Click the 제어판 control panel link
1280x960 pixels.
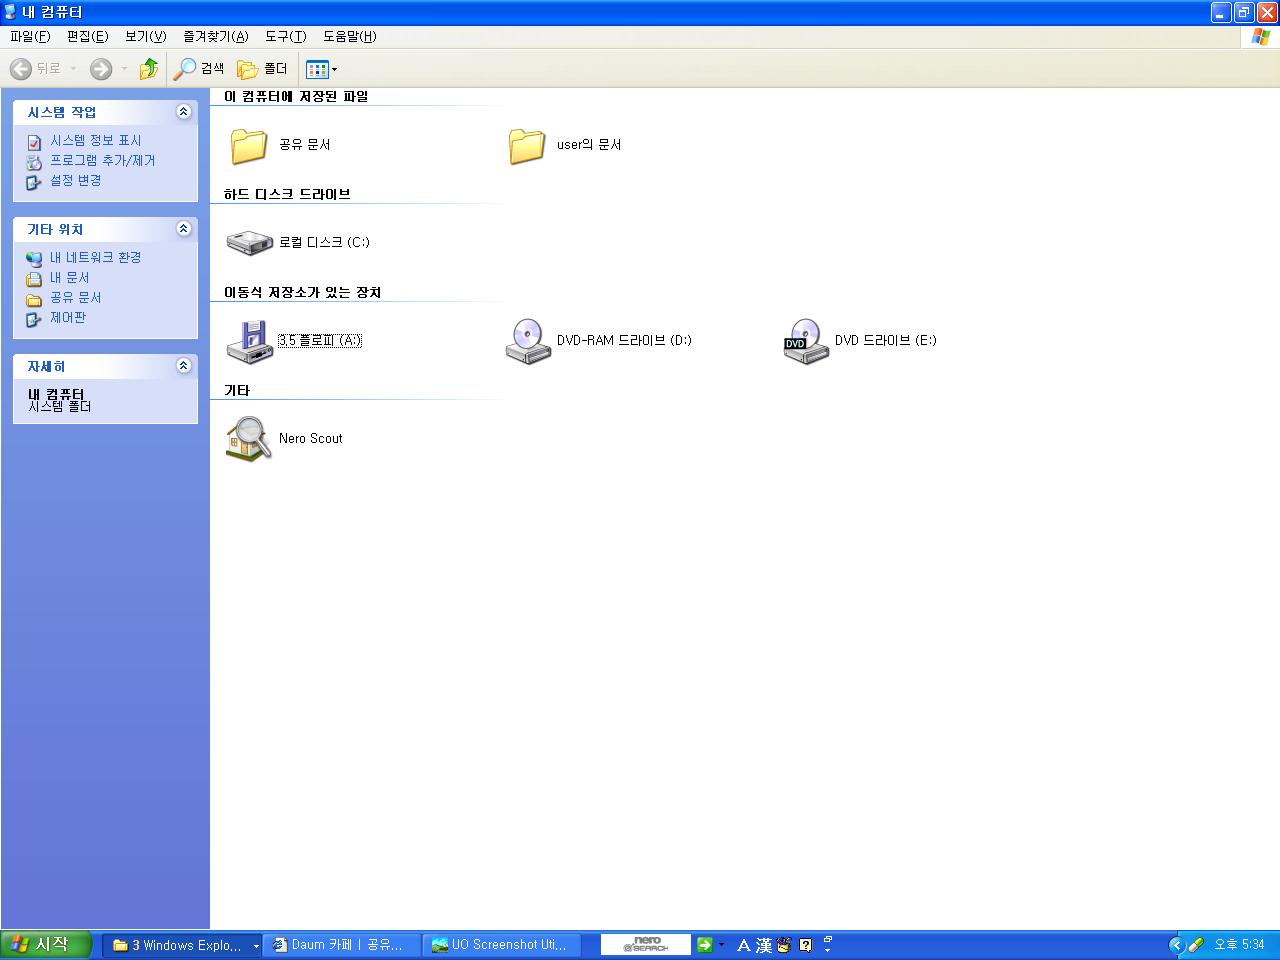click(68, 318)
